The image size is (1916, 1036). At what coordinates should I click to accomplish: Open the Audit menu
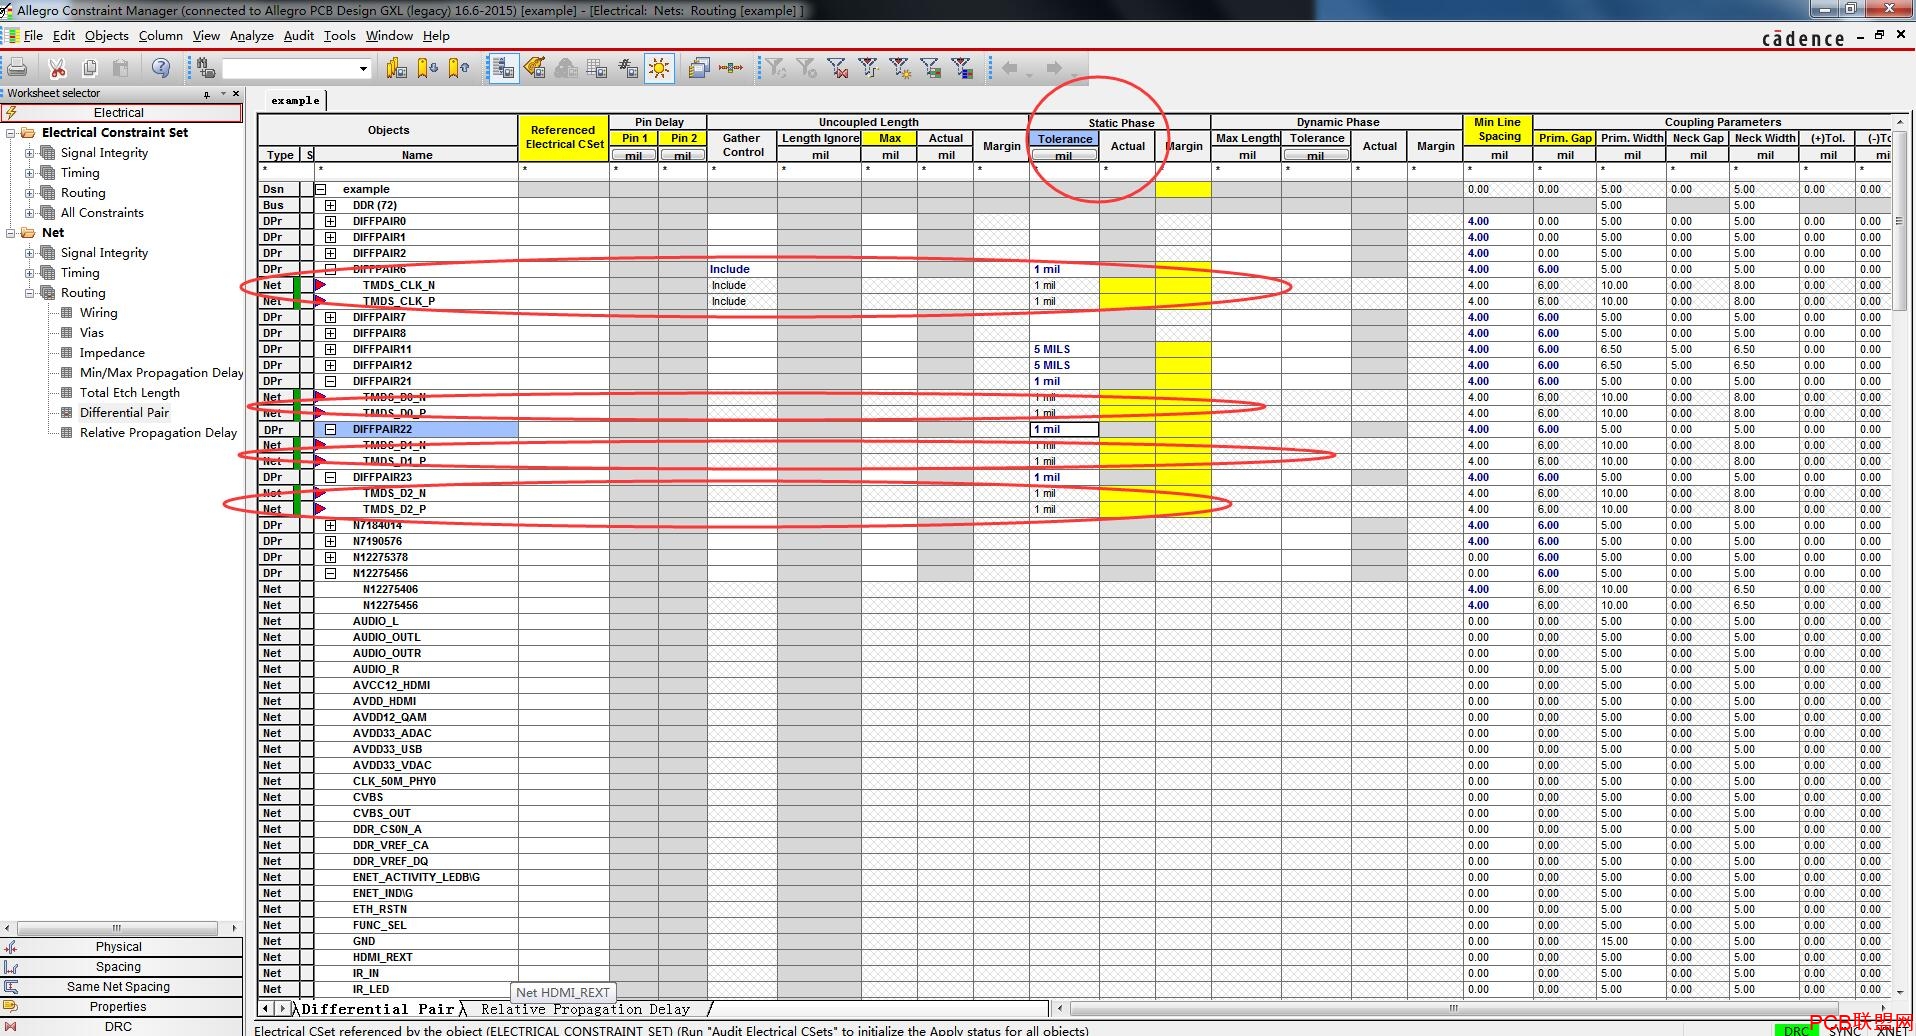pyautogui.click(x=298, y=35)
